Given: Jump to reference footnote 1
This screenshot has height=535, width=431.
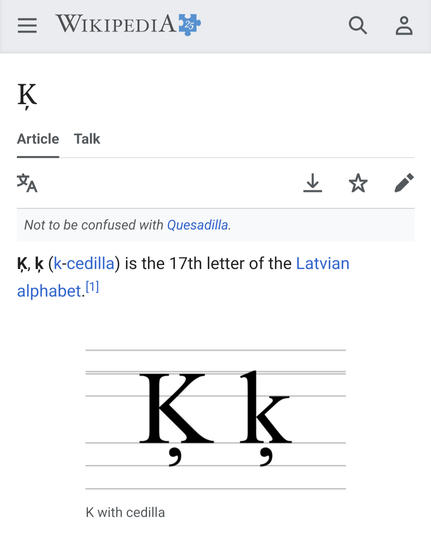Looking at the screenshot, I should click(92, 287).
